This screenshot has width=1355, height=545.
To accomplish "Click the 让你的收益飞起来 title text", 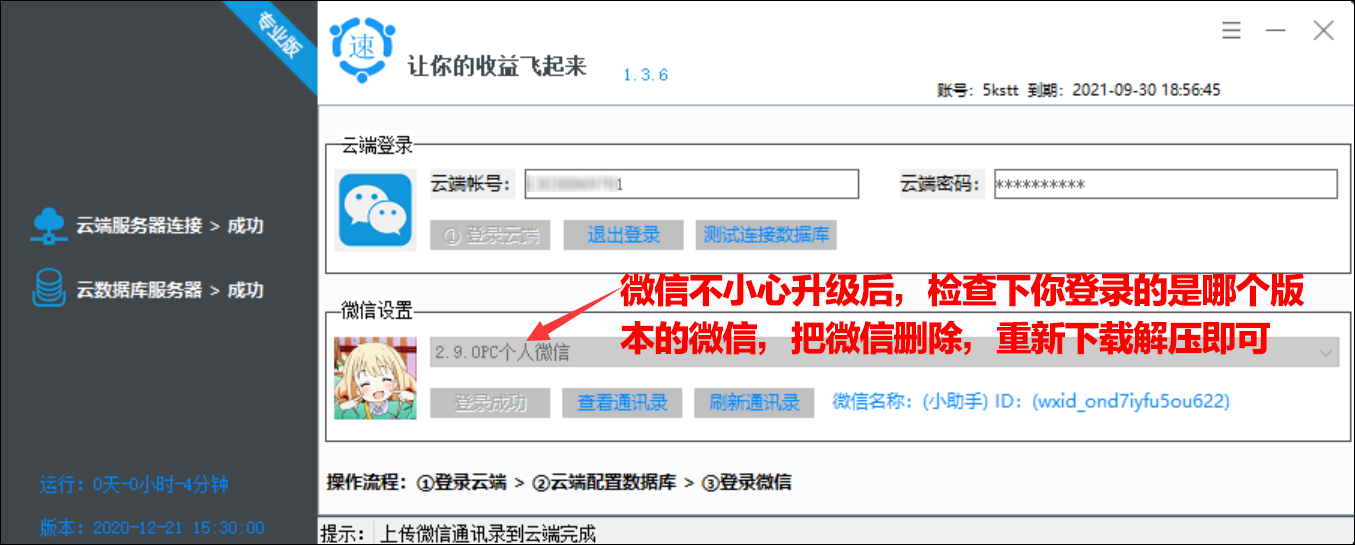I will click(497, 66).
